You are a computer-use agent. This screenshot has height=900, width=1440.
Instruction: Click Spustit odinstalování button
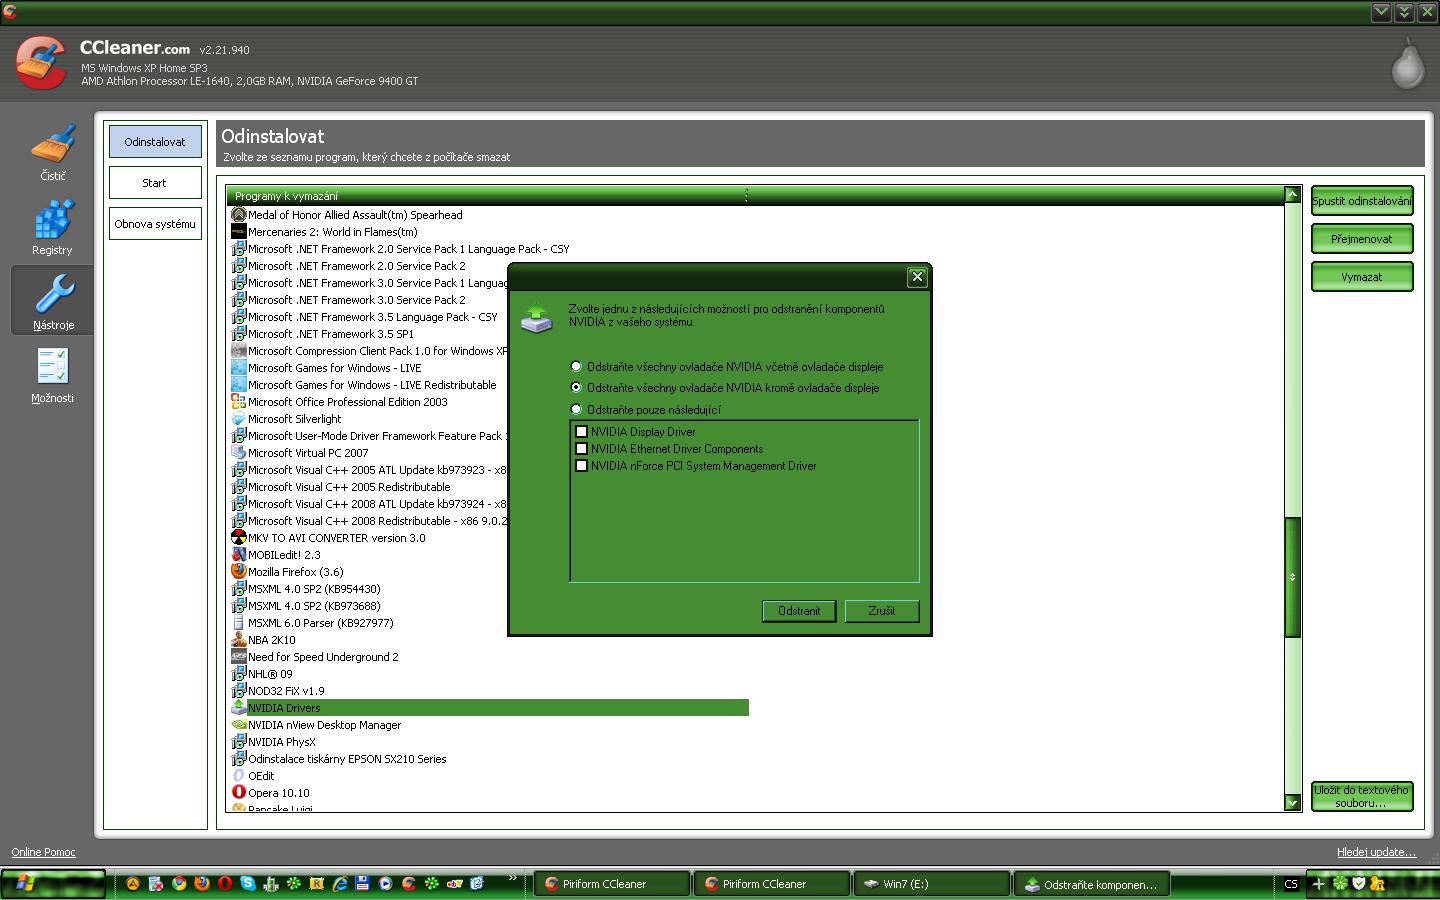[1362, 201]
